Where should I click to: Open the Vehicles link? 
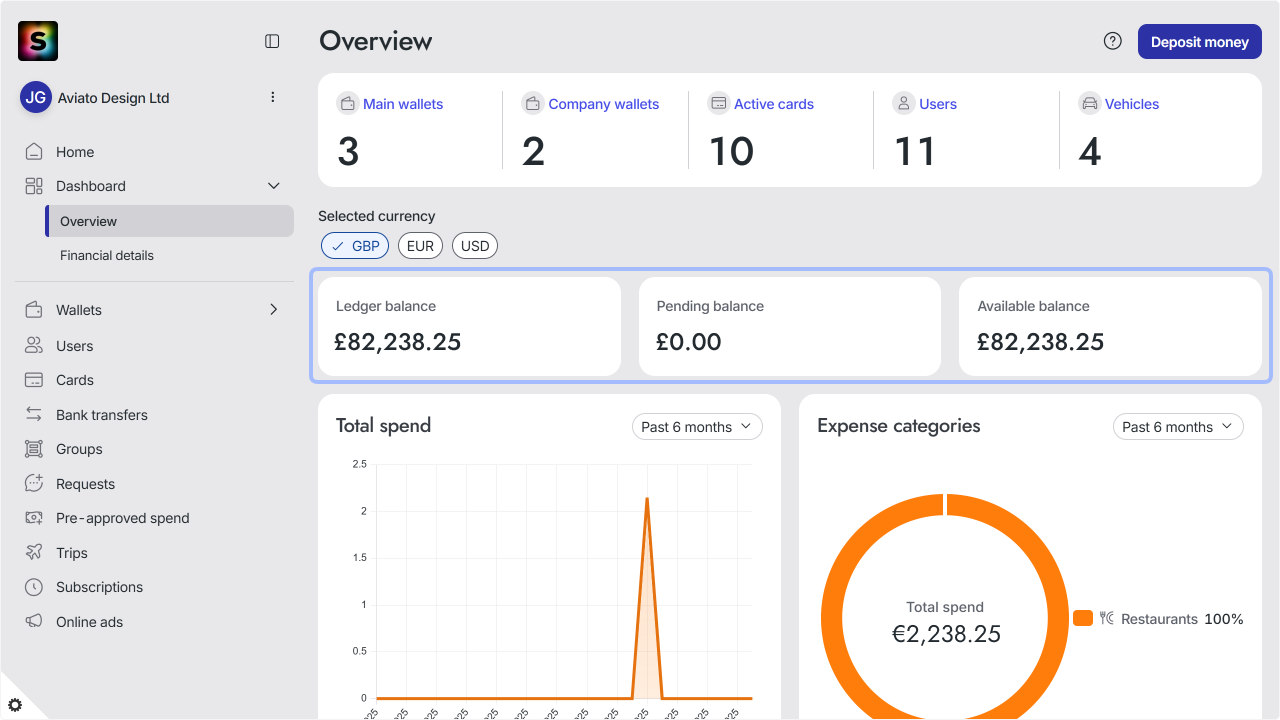(x=1132, y=104)
